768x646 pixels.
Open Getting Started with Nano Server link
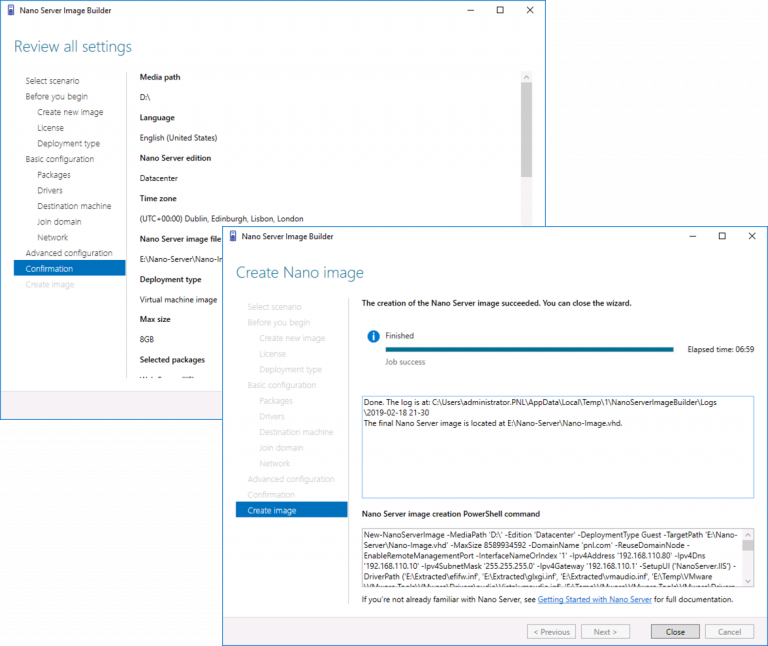click(595, 599)
